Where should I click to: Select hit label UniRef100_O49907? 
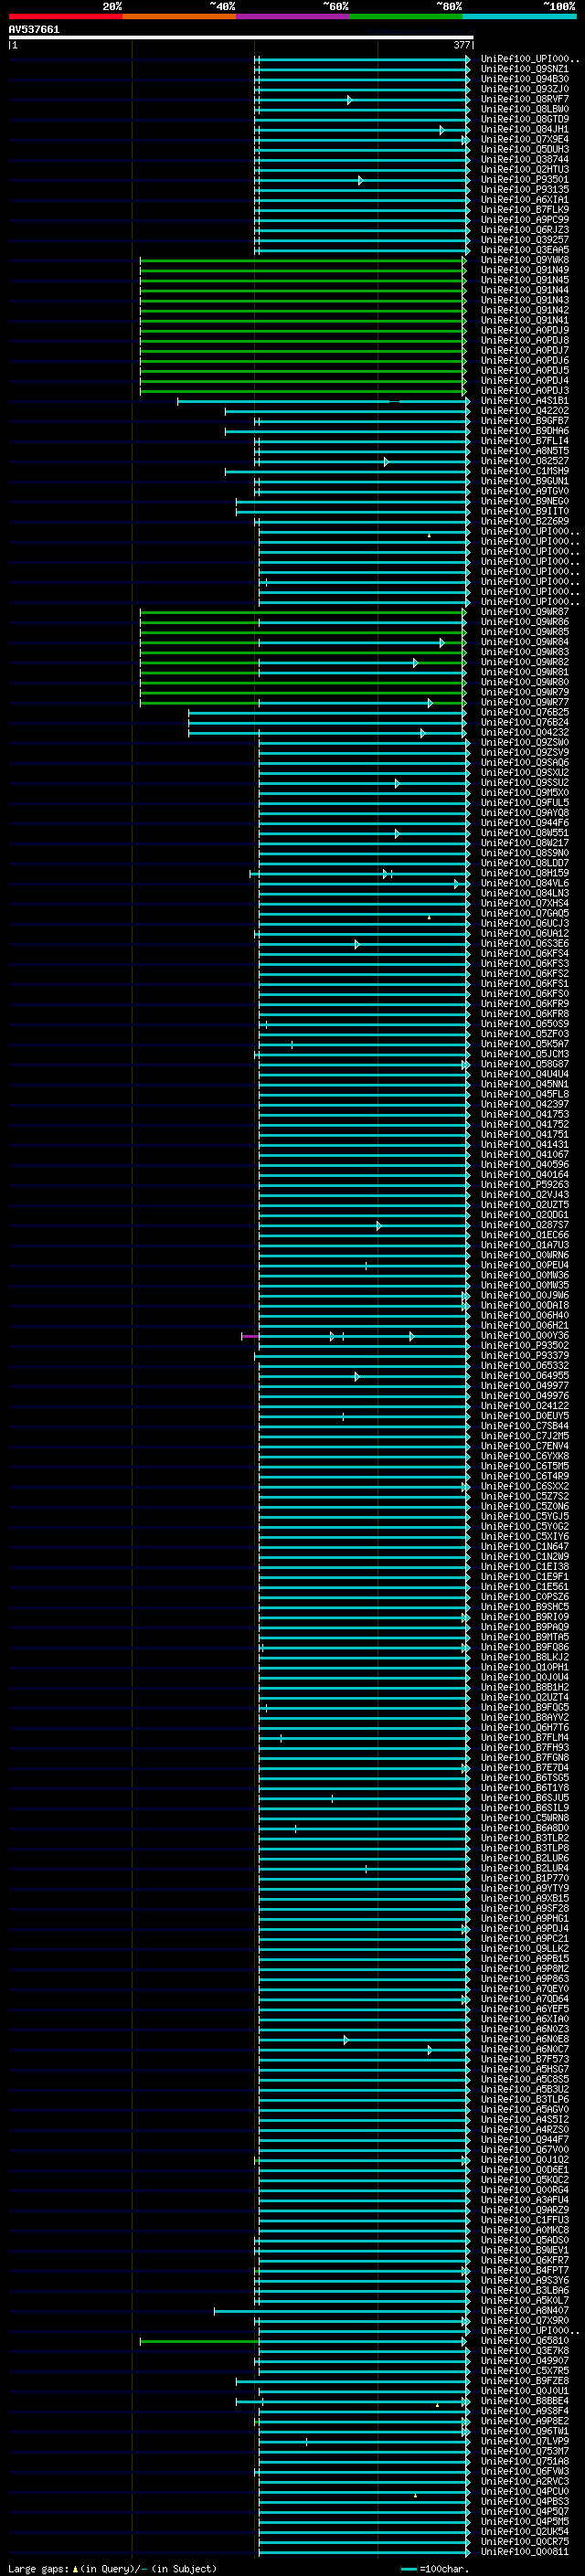pyautogui.click(x=525, y=2361)
